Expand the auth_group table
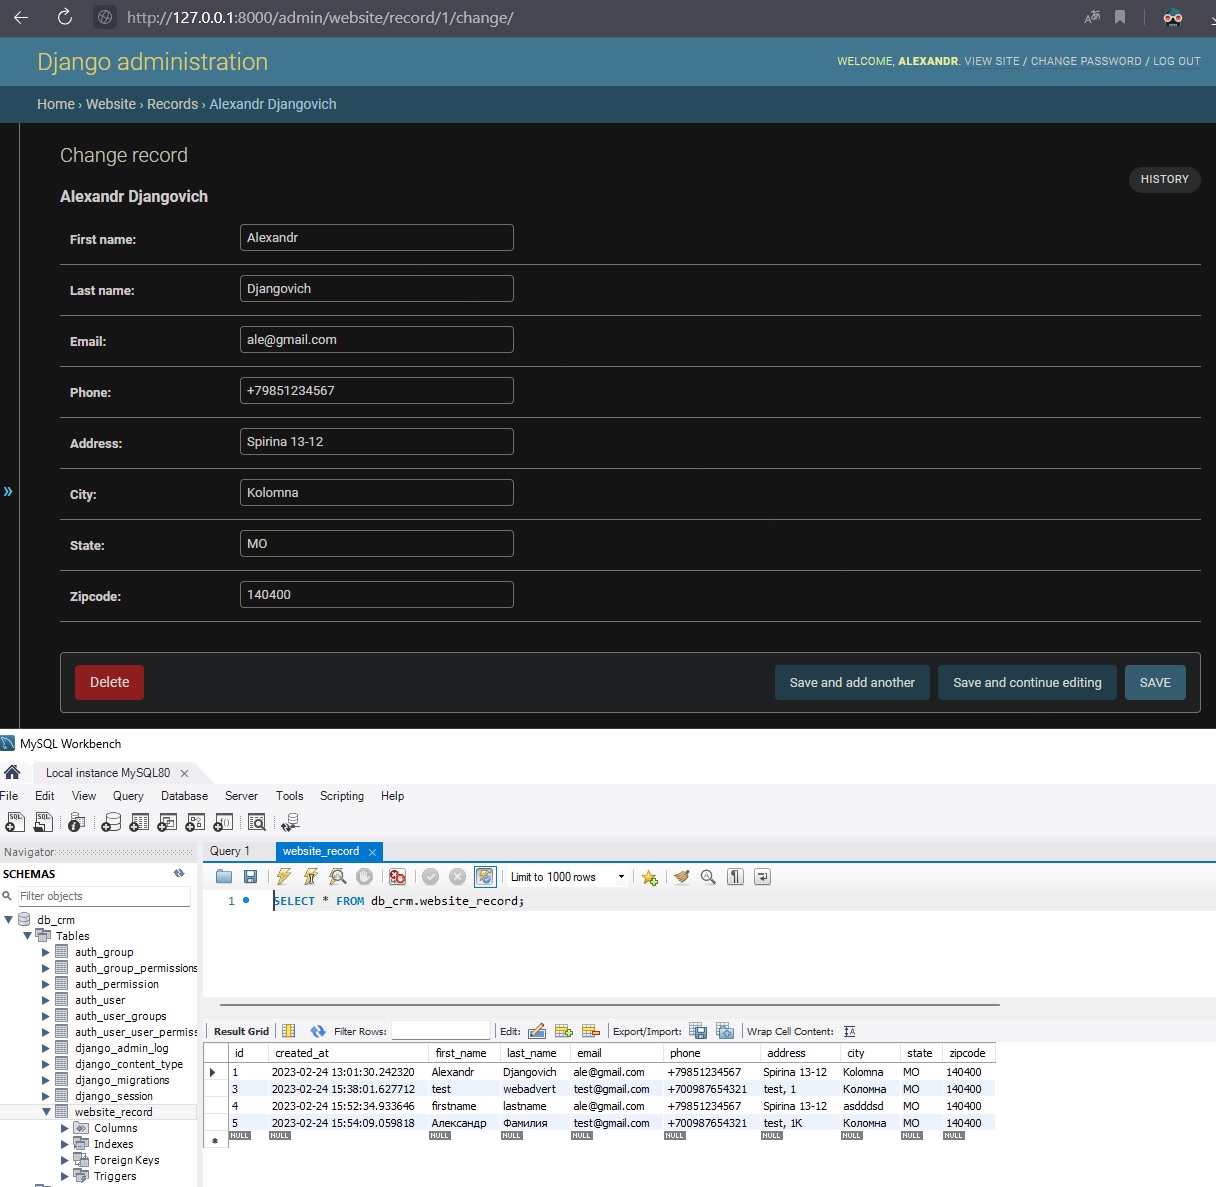The image size is (1216, 1187). point(46,952)
